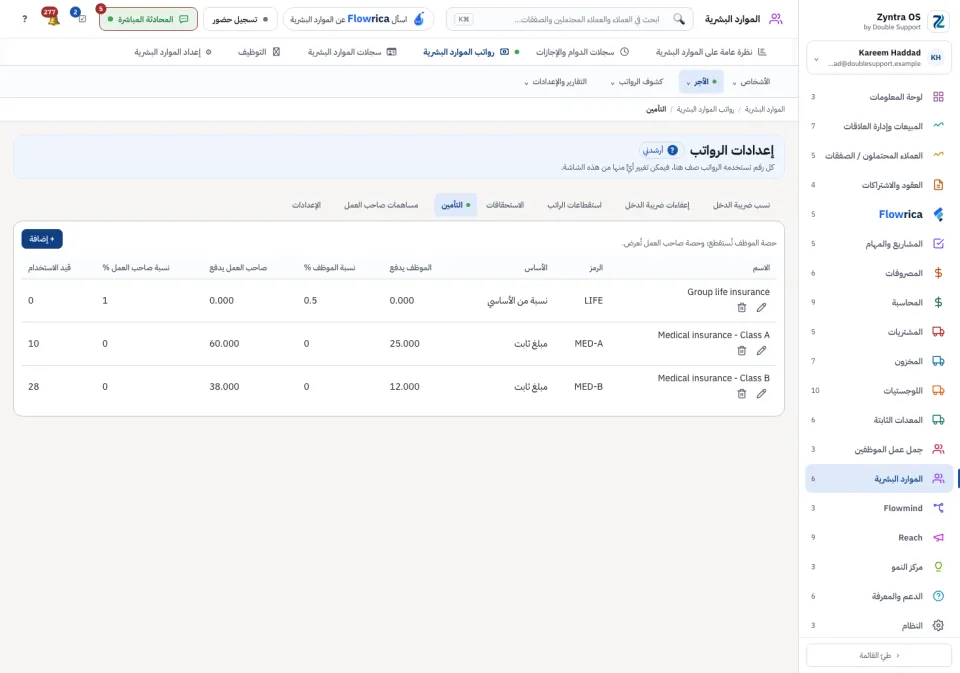Open المعدات الثابتة in sidebar

(x=879, y=420)
